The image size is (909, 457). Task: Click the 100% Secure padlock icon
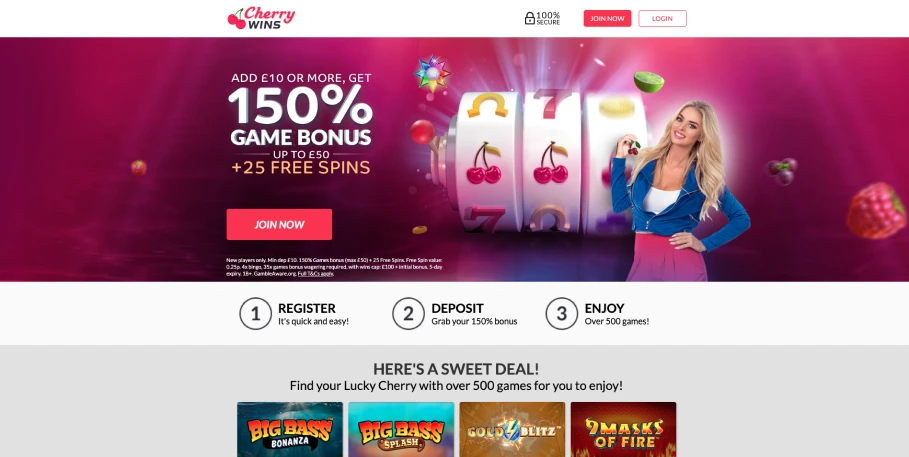click(529, 19)
